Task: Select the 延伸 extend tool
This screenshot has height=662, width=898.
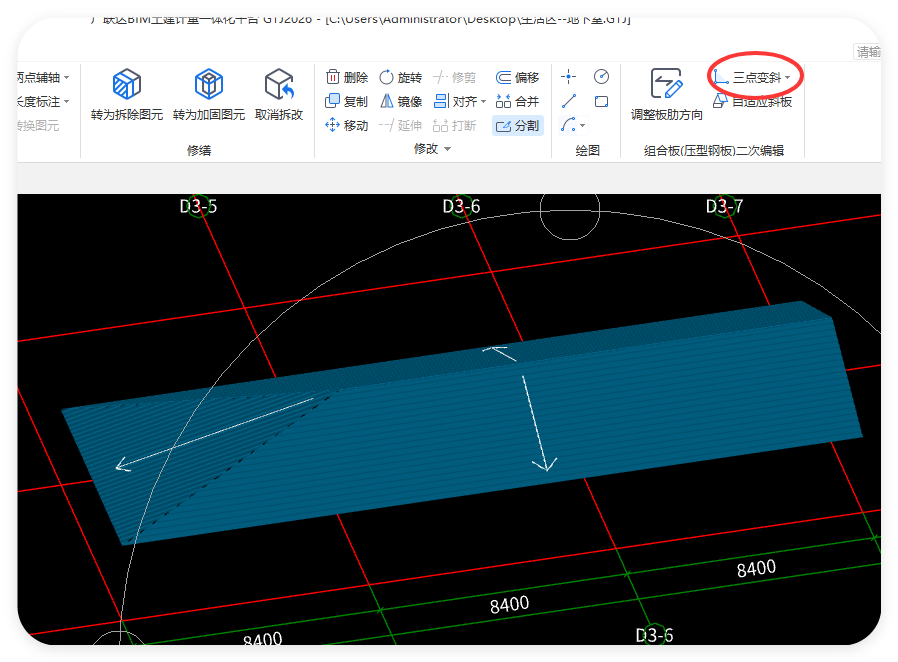Action: 400,125
